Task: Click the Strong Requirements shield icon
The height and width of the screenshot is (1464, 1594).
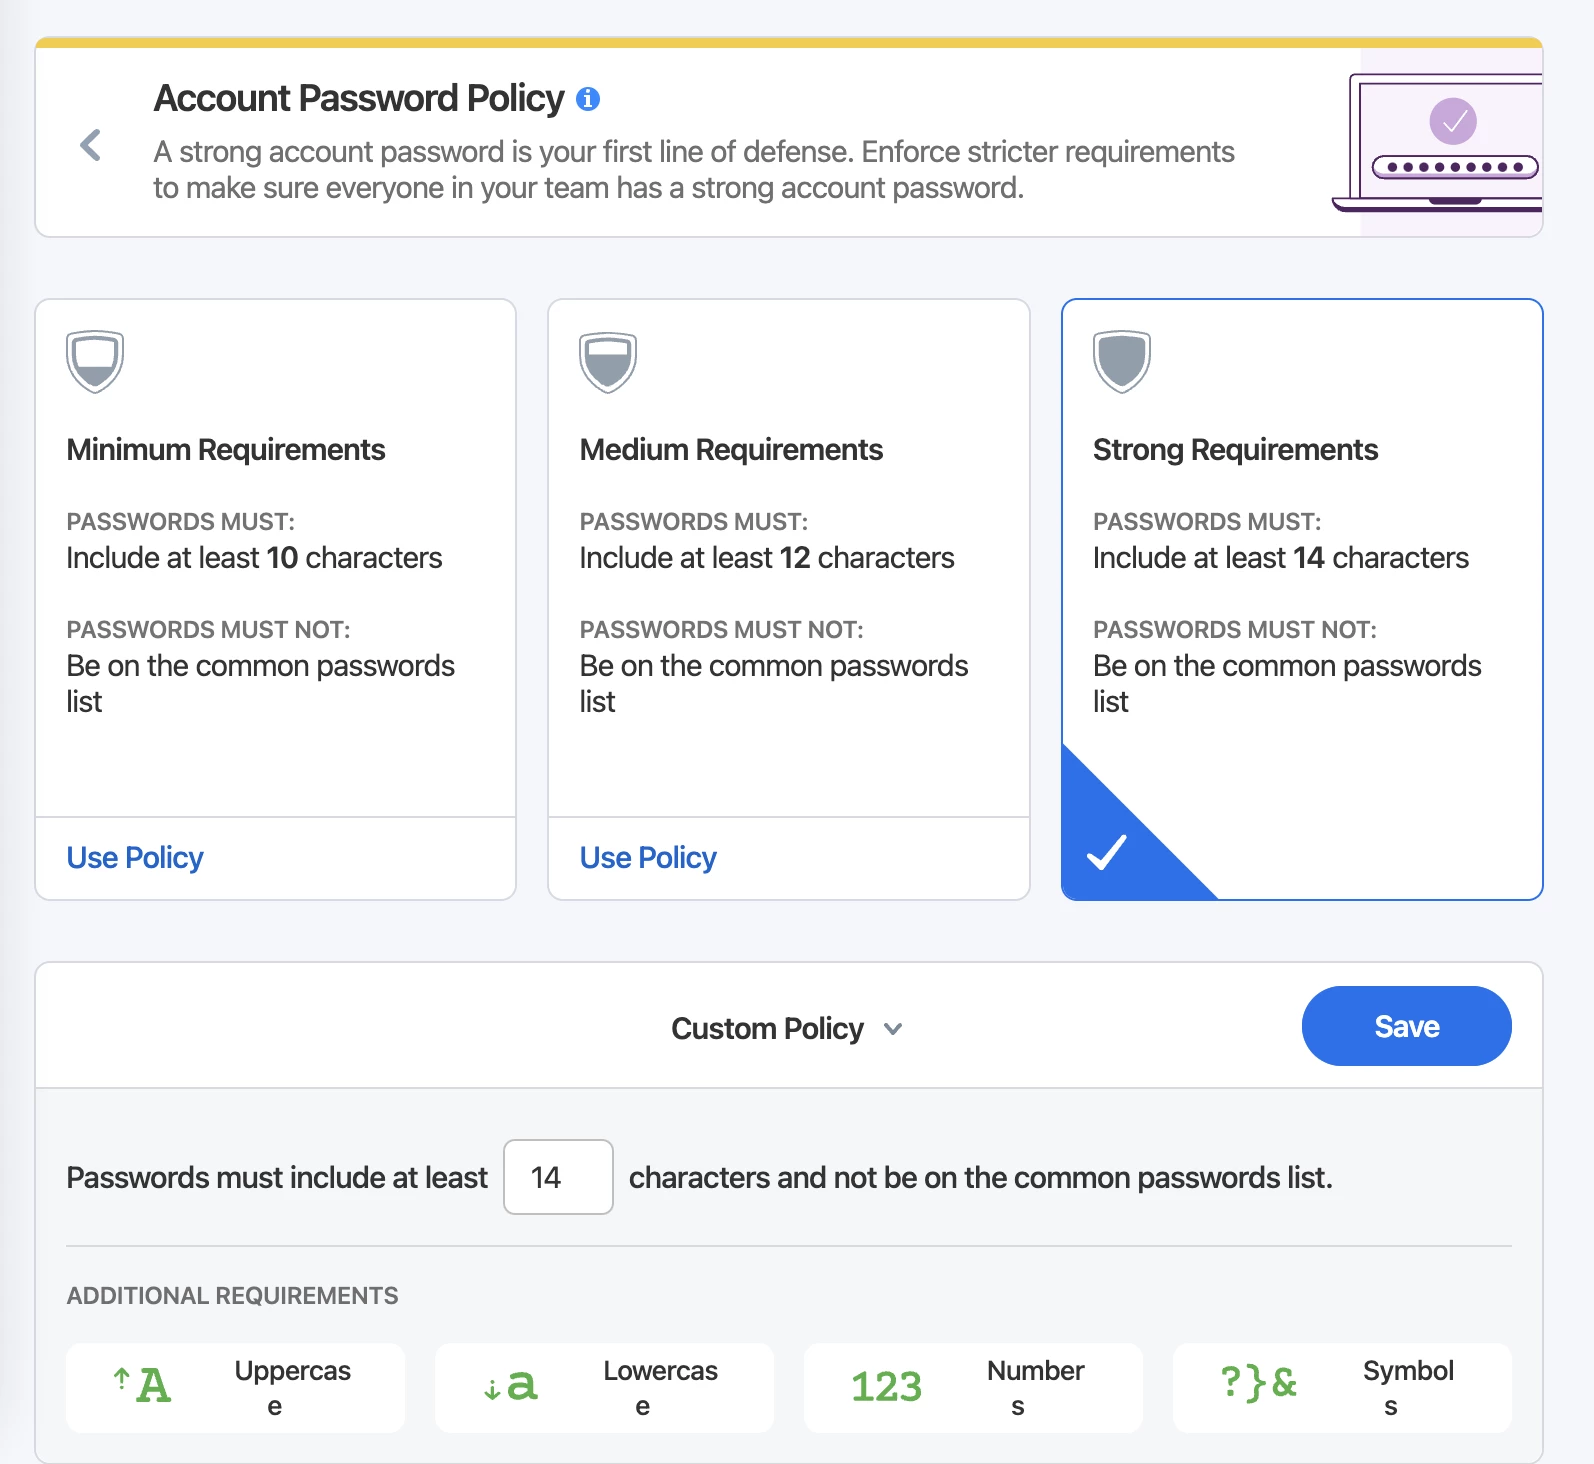Action: tap(1122, 361)
